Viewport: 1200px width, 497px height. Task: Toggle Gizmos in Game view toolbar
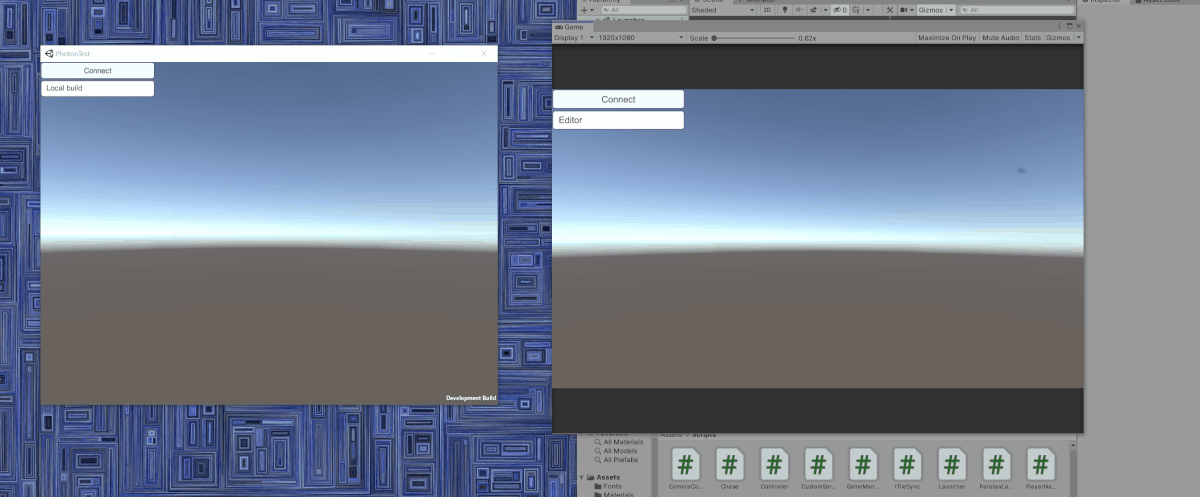1057,38
